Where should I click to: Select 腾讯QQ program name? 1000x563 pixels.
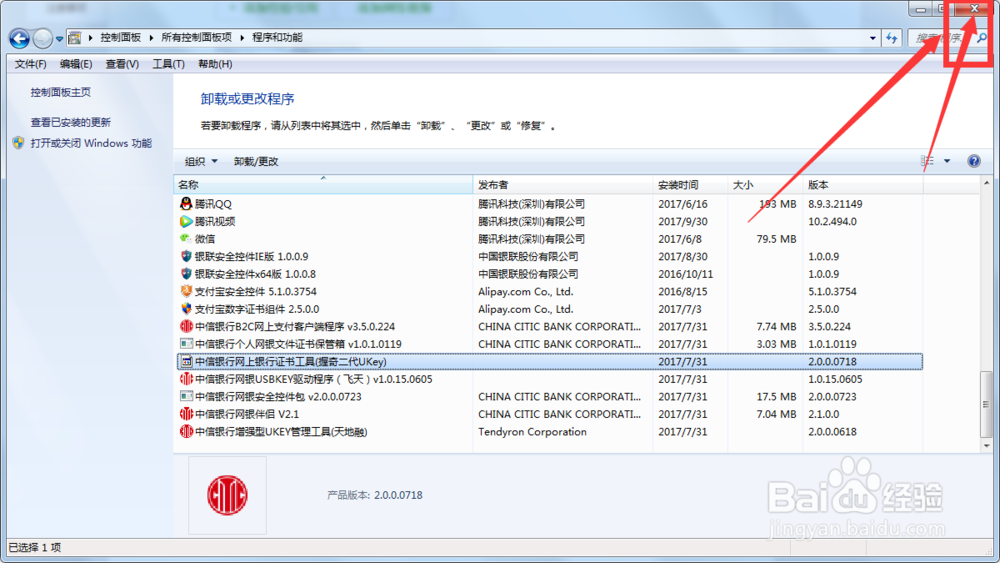click(213, 204)
